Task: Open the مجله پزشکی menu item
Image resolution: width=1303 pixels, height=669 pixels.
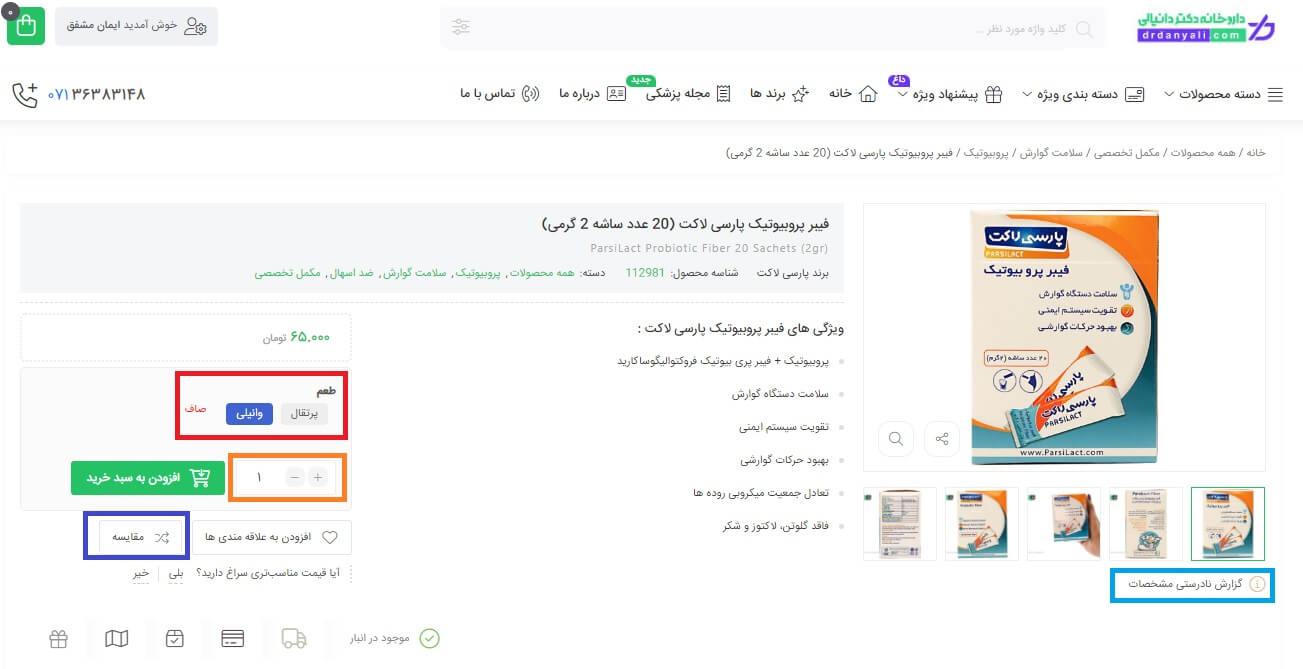Action: [x=688, y=94]
